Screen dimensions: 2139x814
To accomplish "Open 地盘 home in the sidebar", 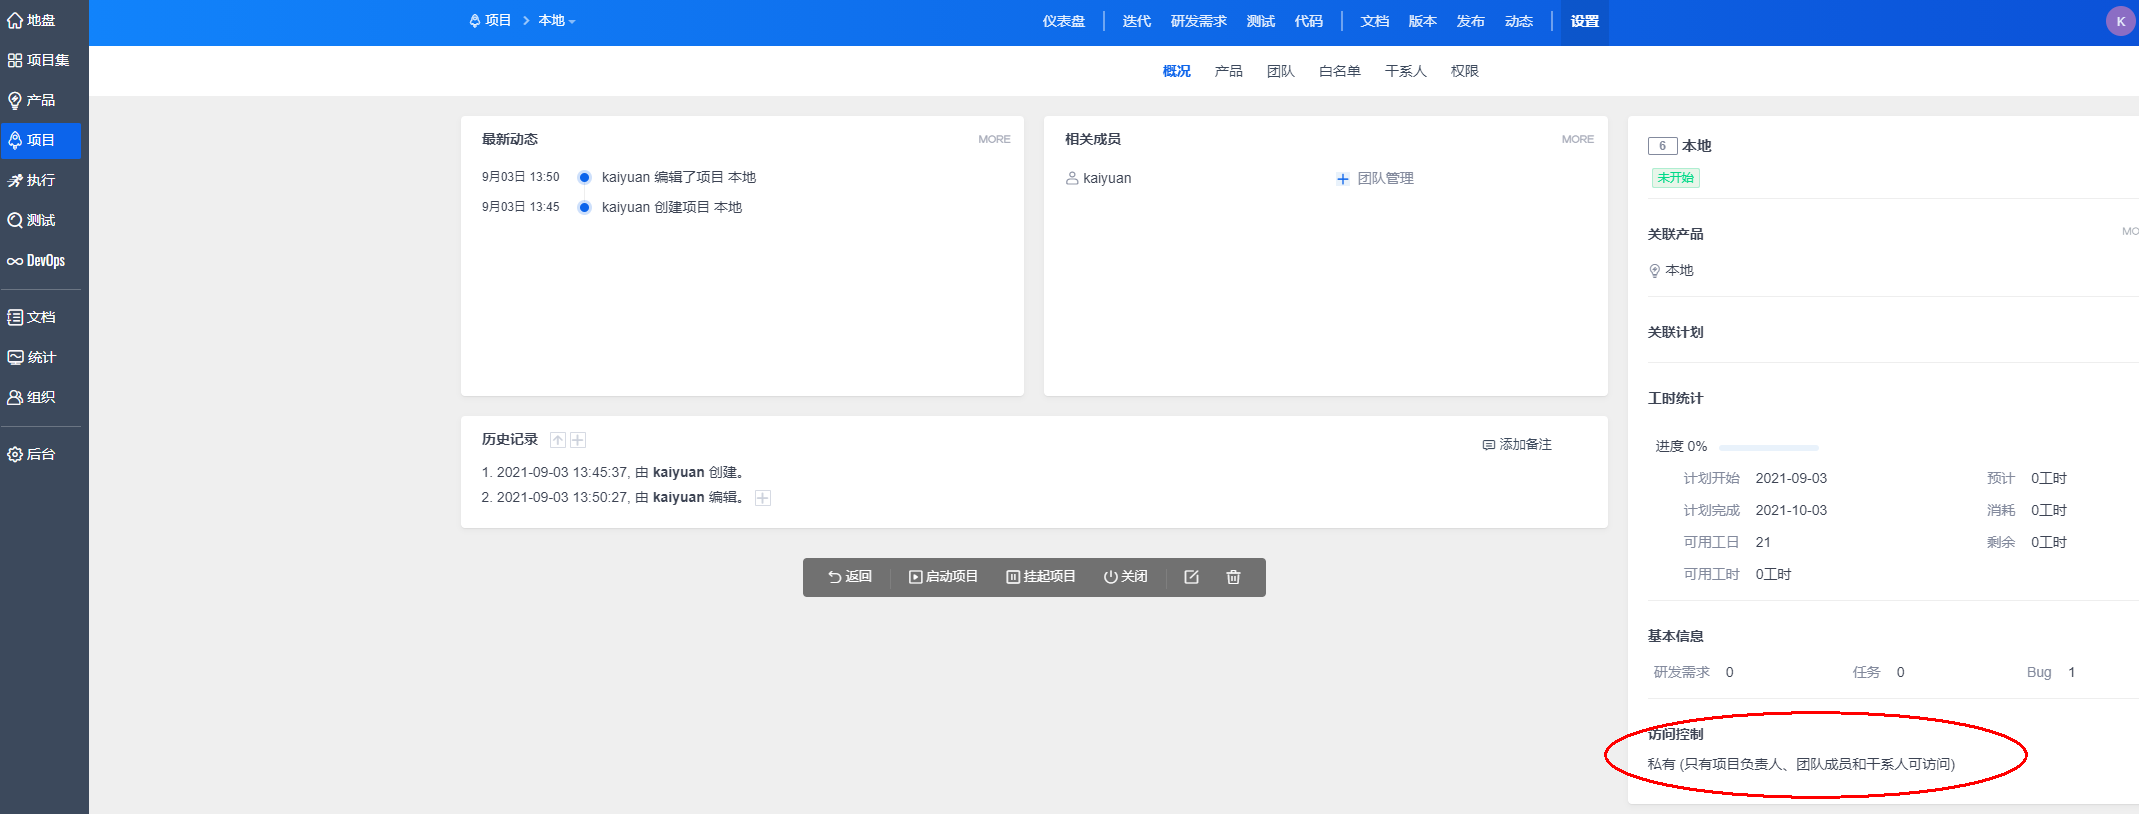I will tap(32, 20).
